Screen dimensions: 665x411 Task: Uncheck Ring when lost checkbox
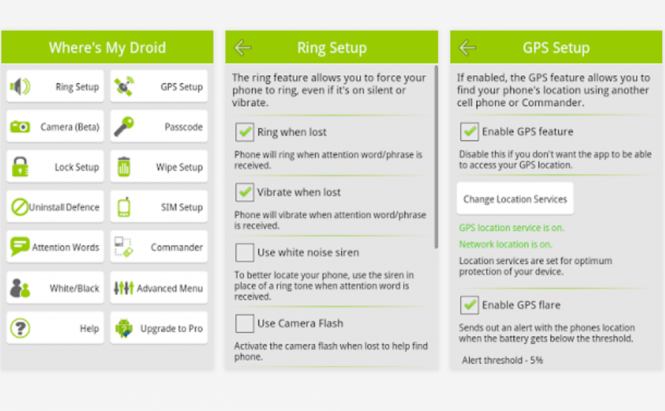pyautogui.click(x=245, y=132)
